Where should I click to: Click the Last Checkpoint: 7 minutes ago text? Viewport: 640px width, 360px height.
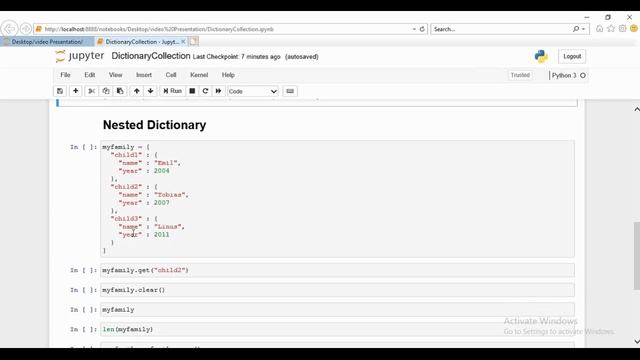236,57
